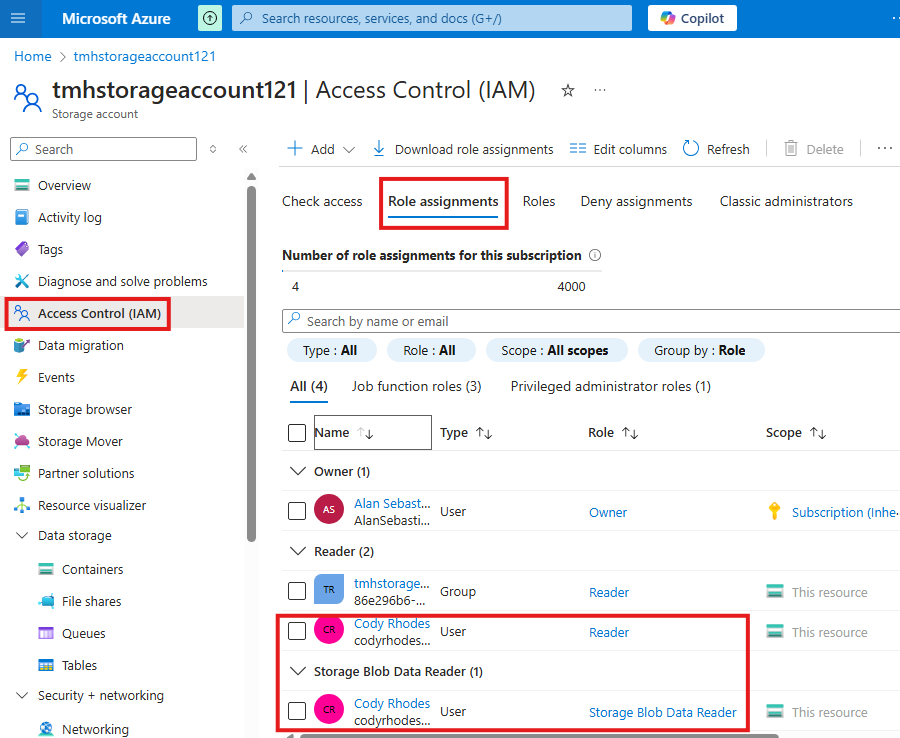Open the Owner role link
900x738 pixels.
click(x=608, y=512)
